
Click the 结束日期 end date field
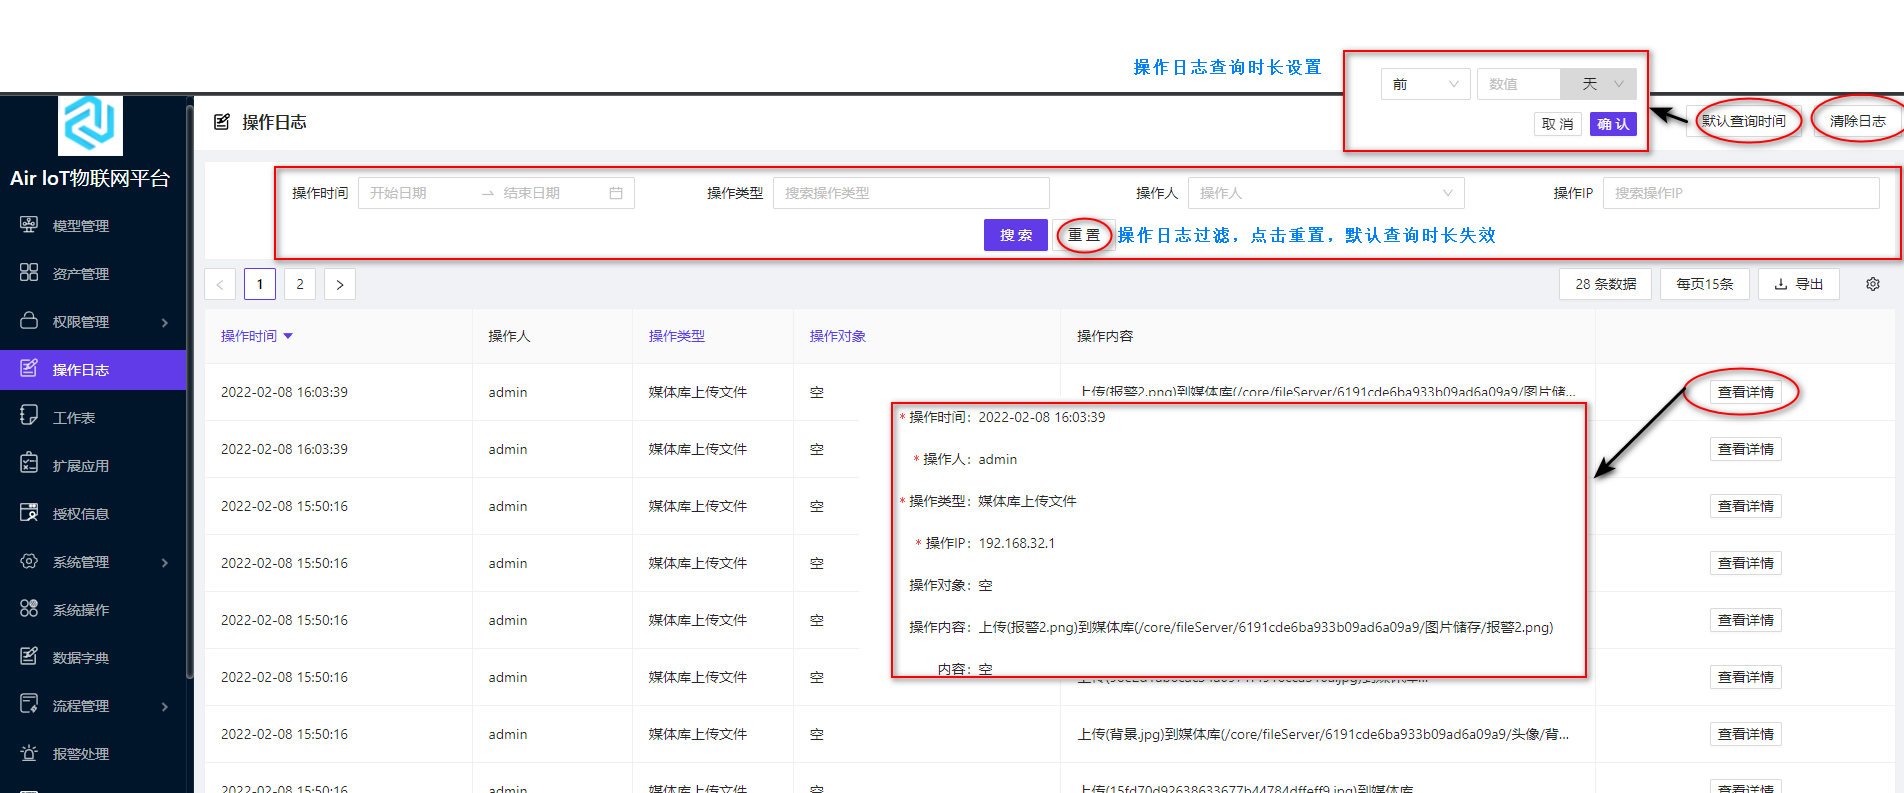click(550, 193)
